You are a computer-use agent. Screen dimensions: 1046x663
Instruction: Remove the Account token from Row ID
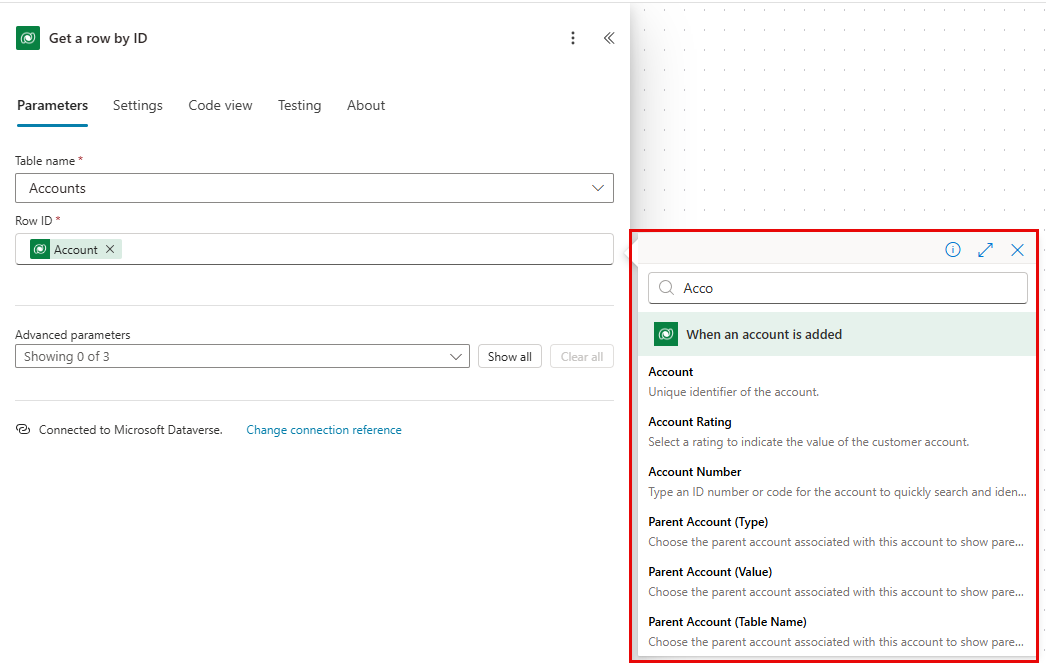(x=110, y=249)
